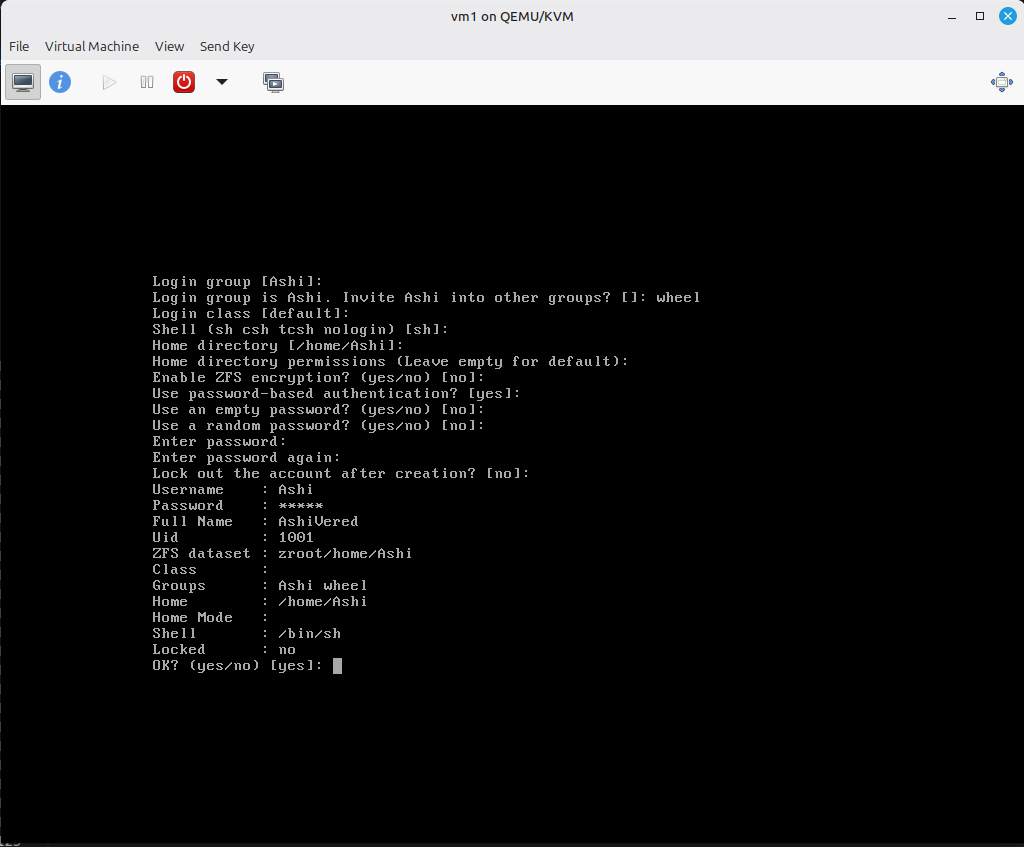The image size is (1024, 847).
Task: Click the cursor at the OK? (yes/no) prompt
Action: [x=337, y=666]
